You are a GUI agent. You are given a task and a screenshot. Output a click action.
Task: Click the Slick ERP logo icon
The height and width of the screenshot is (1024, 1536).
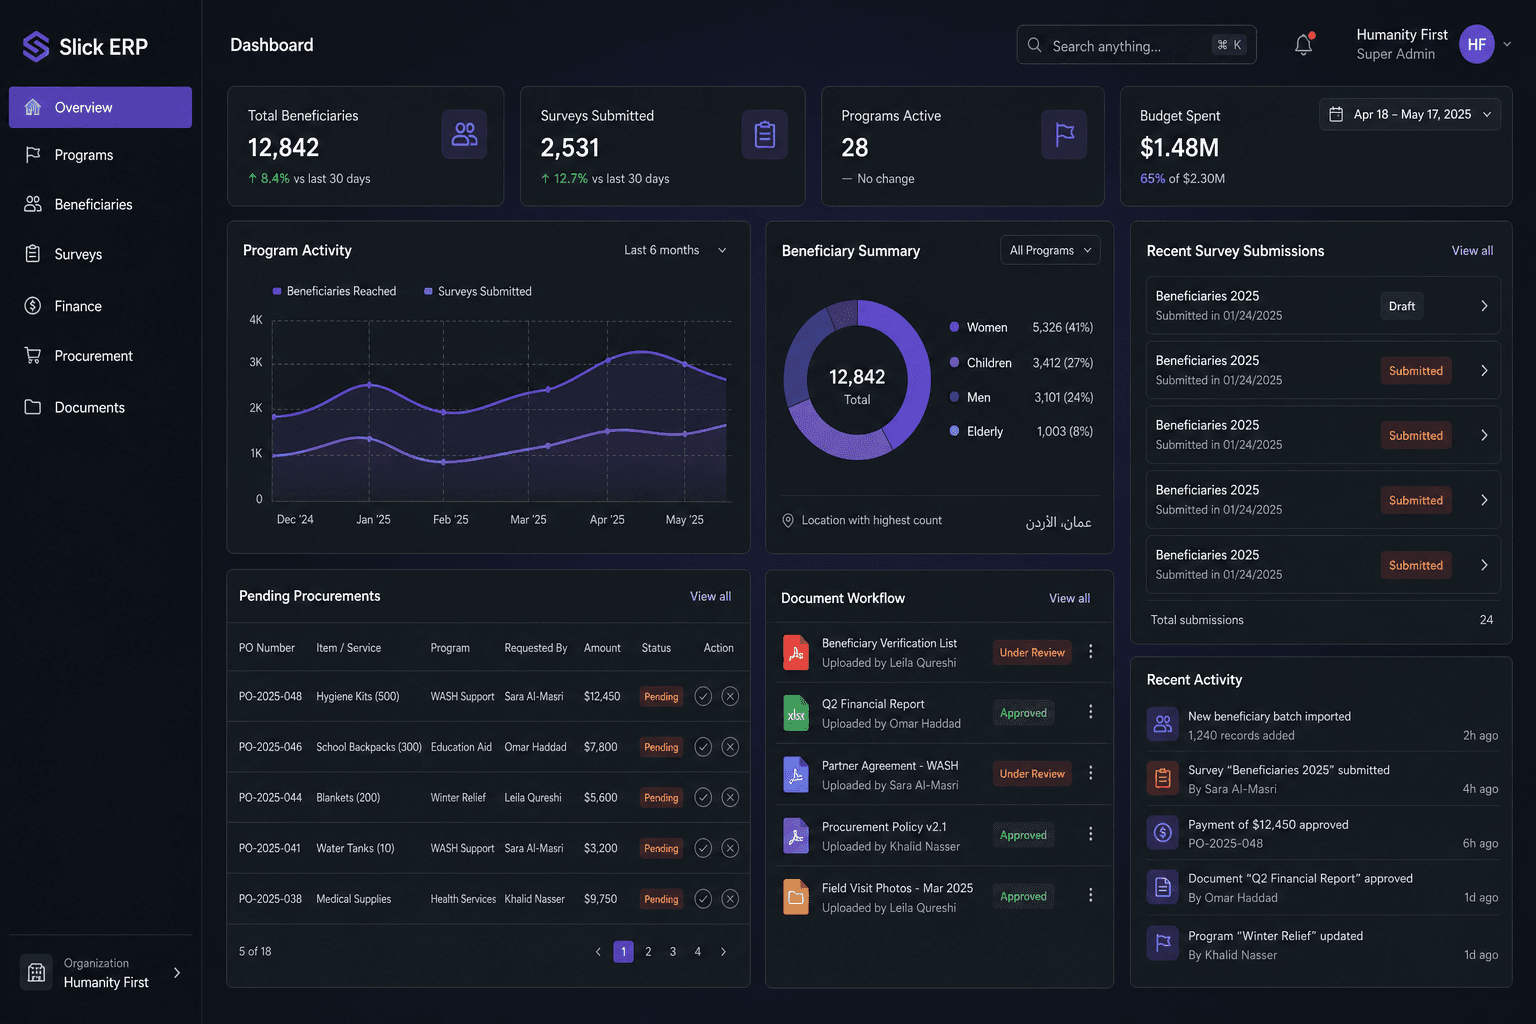[36, 46]
